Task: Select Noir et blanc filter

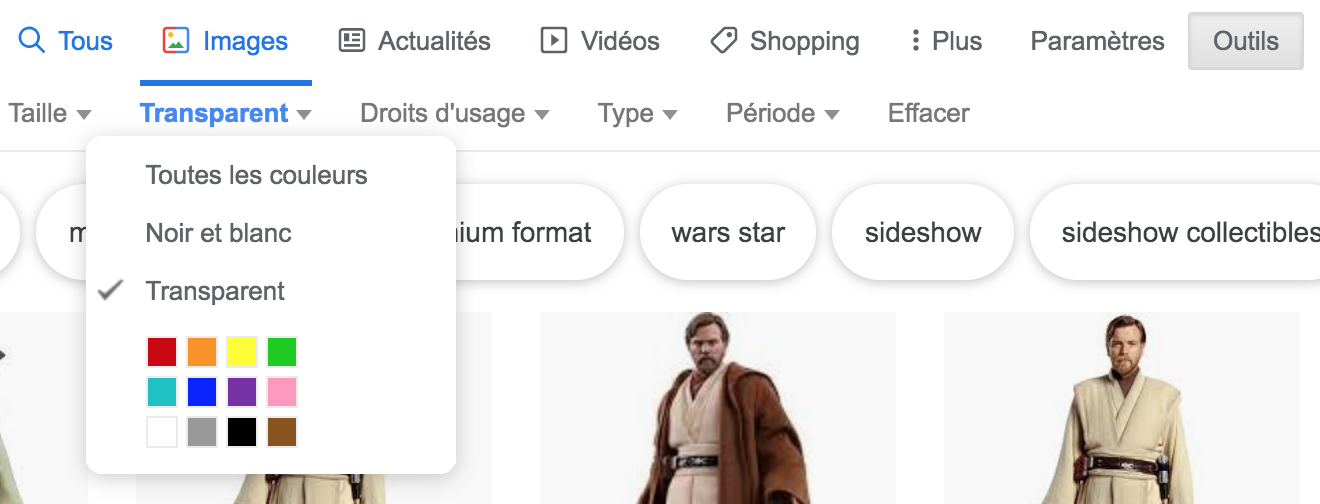Action: 218,233
